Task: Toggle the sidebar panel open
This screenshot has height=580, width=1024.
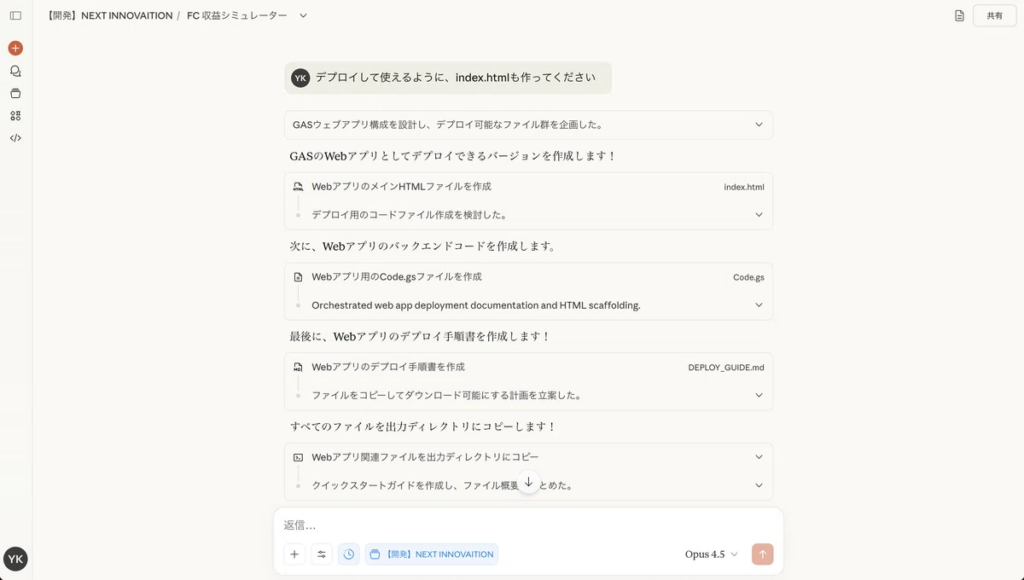Action: coord(15,16)
